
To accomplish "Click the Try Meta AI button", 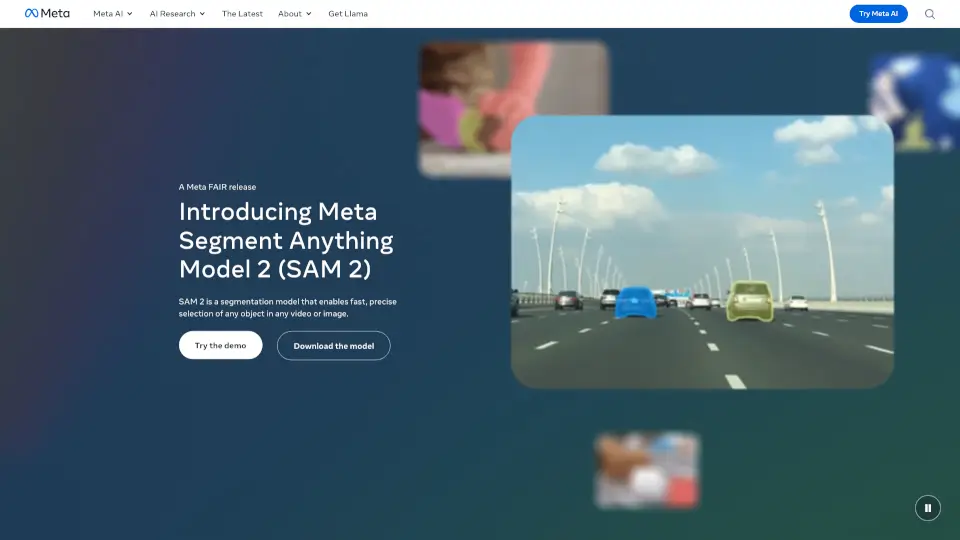I will [878, 13].
